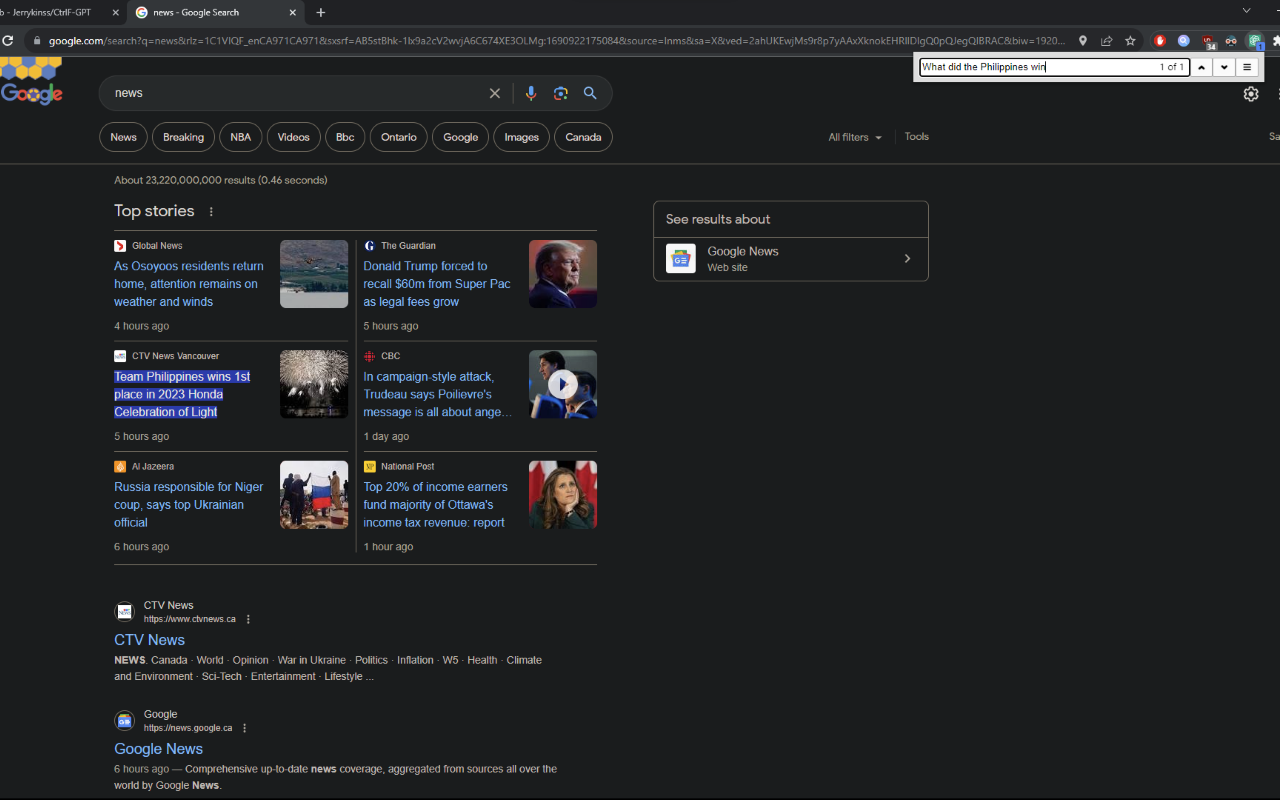Close the Jerrykinss/CtrlF-GPT tab
Image resolution: width=1280 pixels, height=800 pixels.
click(116, 13)
